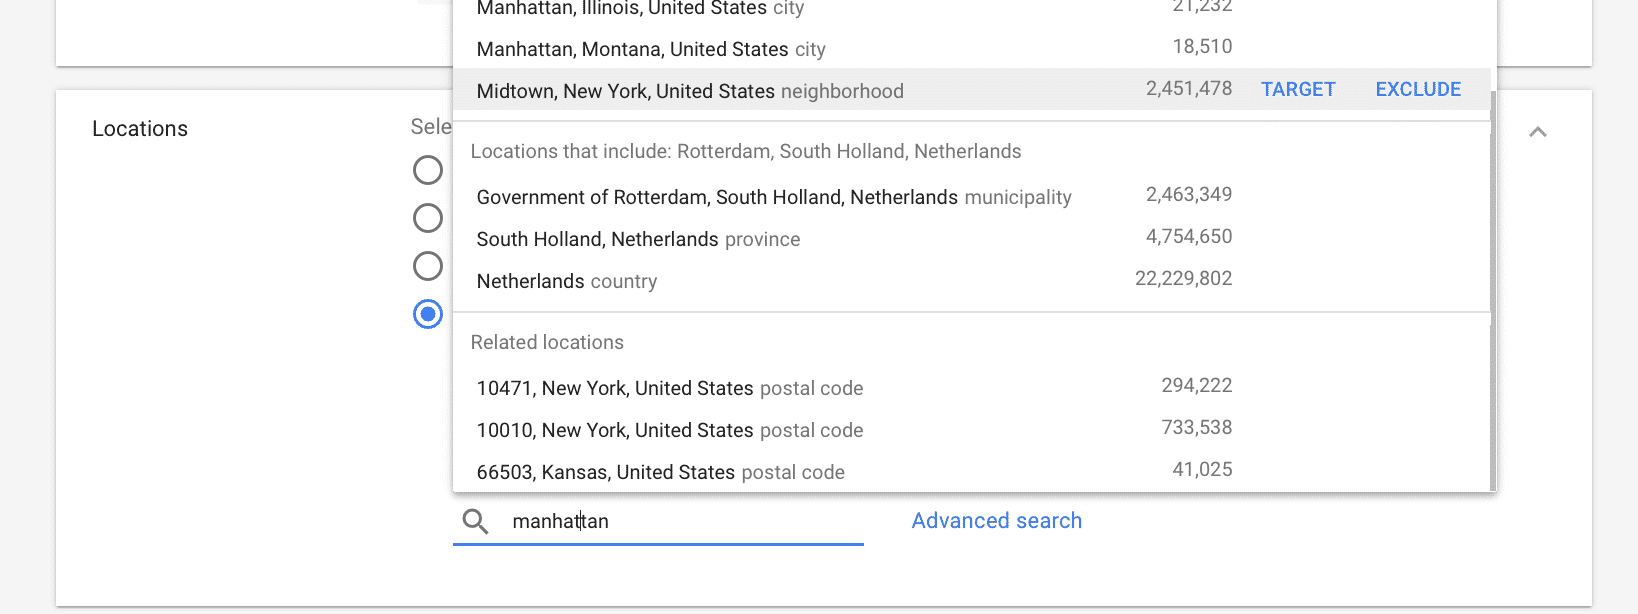The height and width of the screenshot is (614, 1638).
Task: Select the Midtown, New York row
Action: [x=972, y=90]
